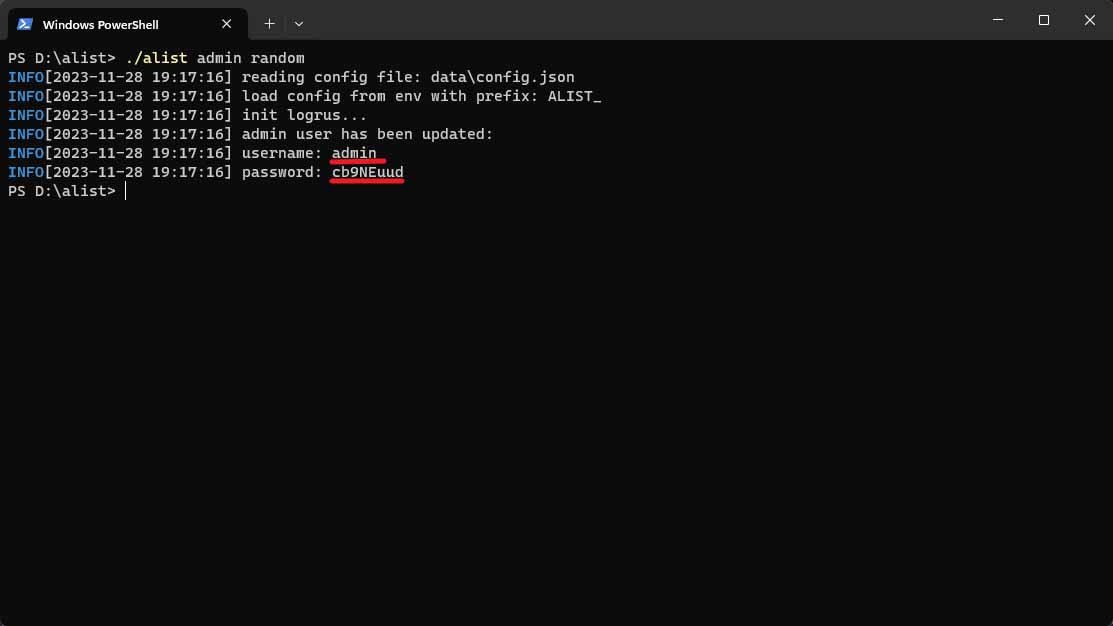Click the 'random' argument in the command
This screenshot has height=626, width=1113.
click(x=278, y=58)
